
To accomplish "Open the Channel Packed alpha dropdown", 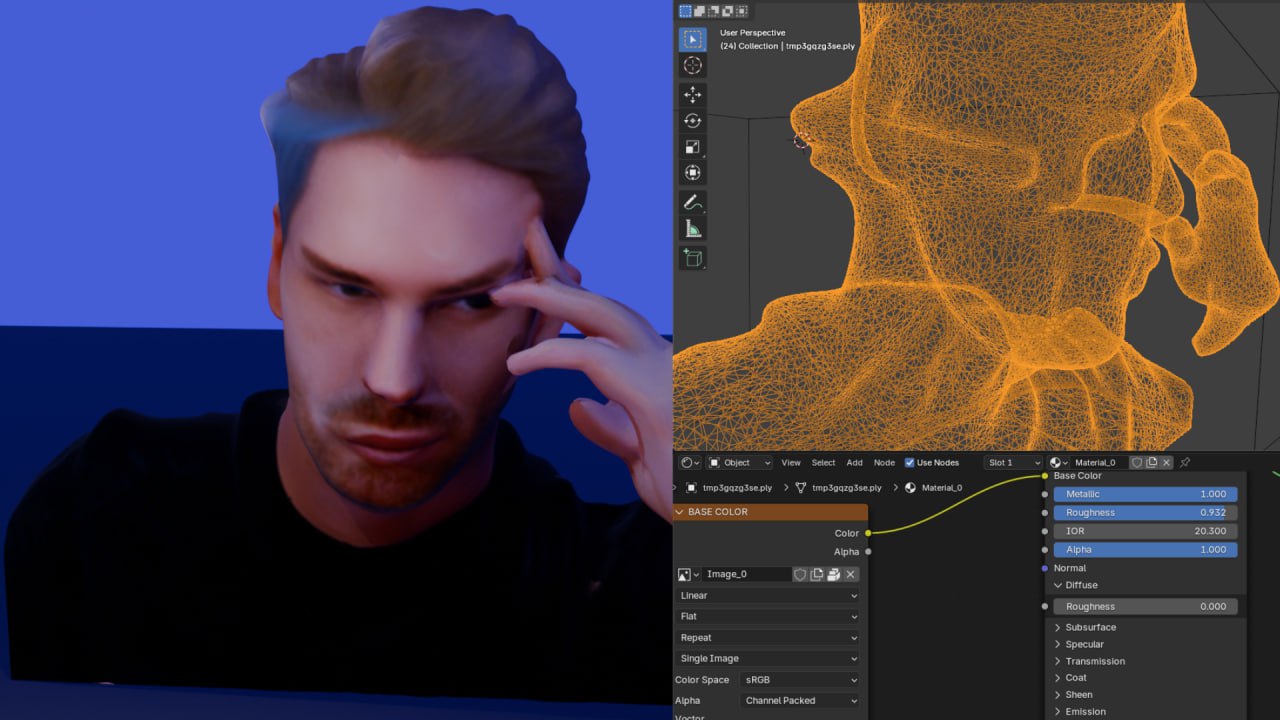I will point(800,701).
